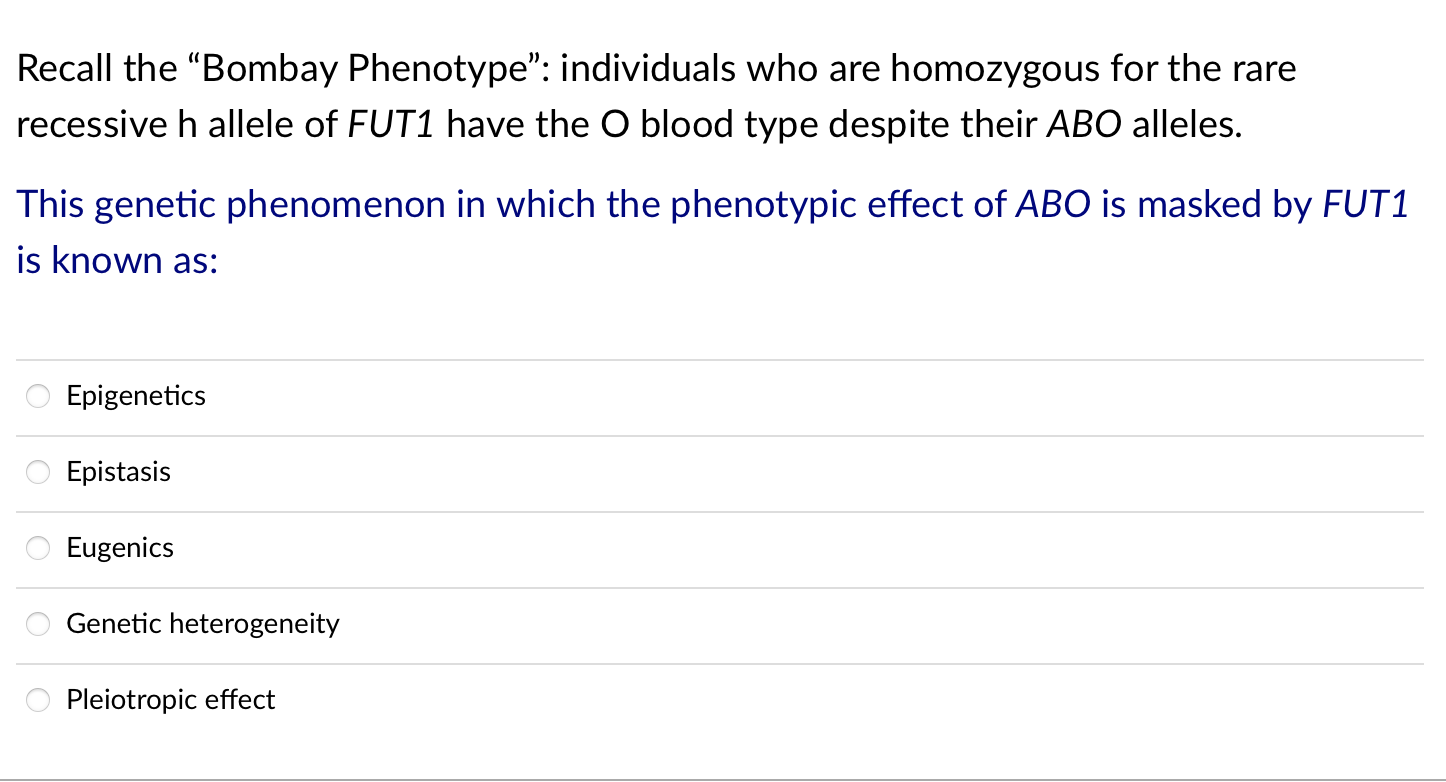This screenshot has width=1446, height=782.
Task: Select the Epigenetics radio button
Action: (38, 396)
